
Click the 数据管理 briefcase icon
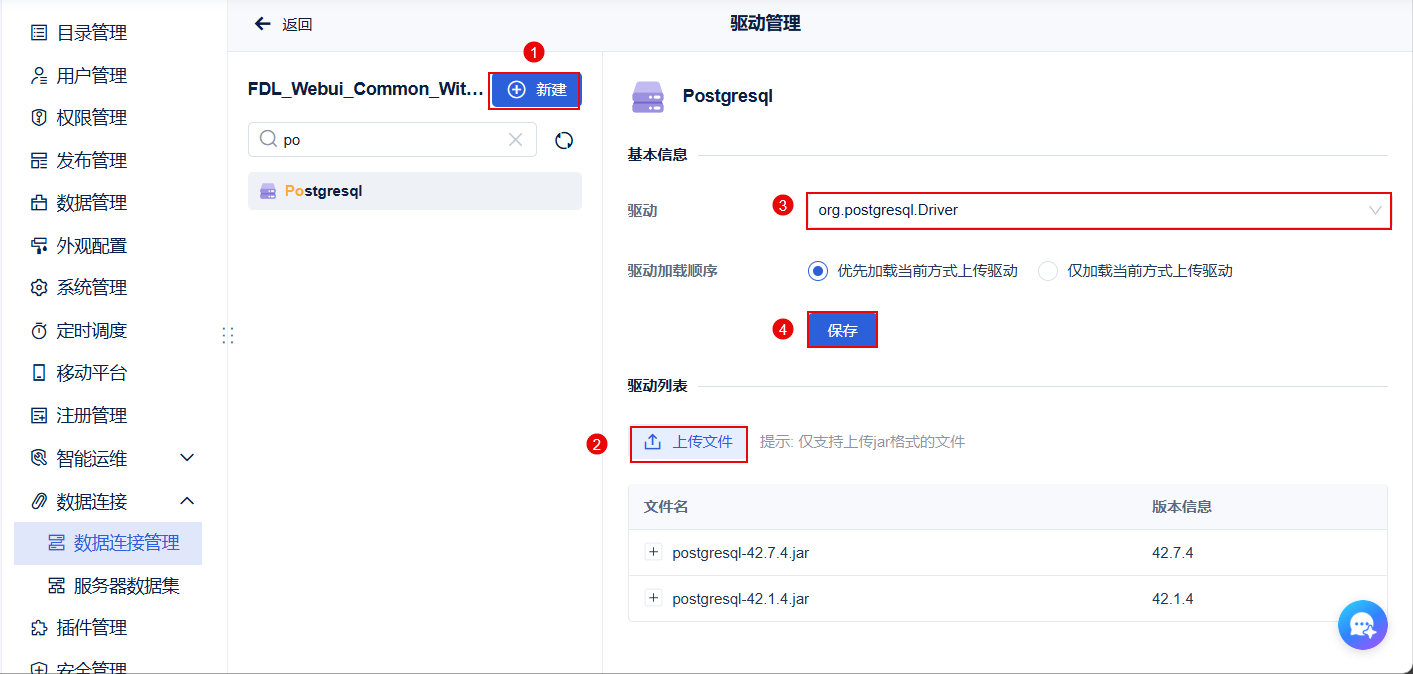[x=39, y=203]
